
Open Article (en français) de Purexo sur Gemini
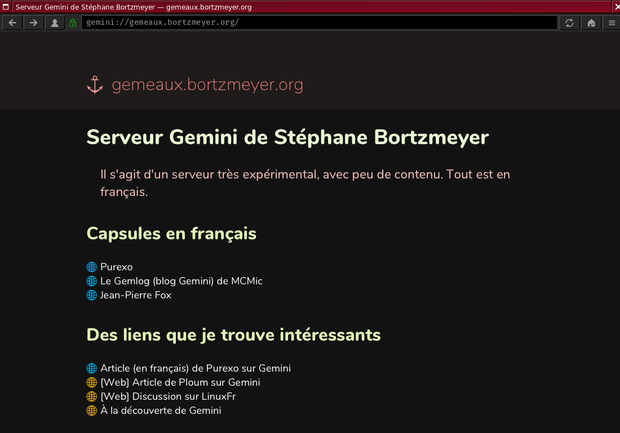tap(195, 369)
